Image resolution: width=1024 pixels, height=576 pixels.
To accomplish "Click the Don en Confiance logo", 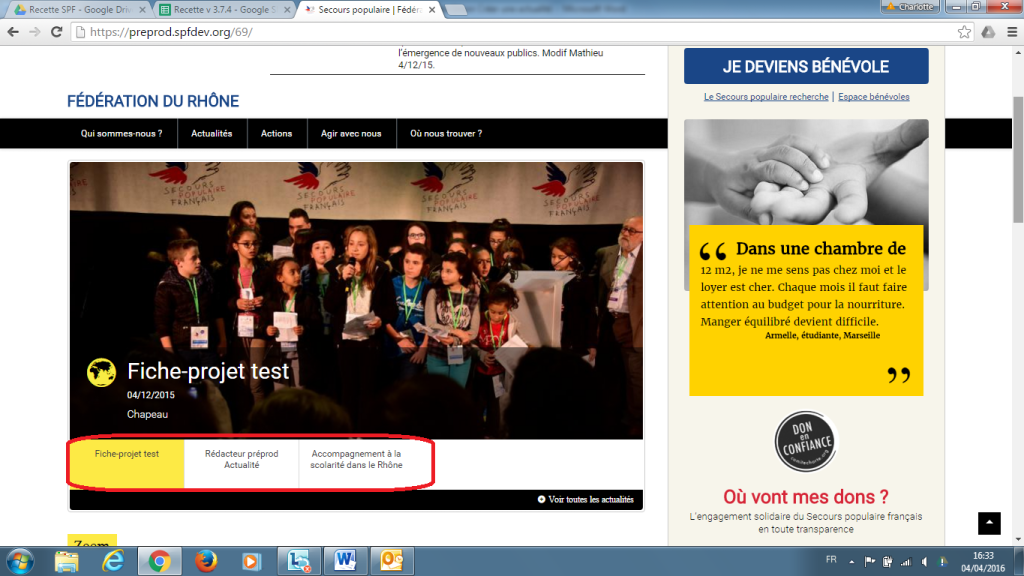I will click(806, 441).
